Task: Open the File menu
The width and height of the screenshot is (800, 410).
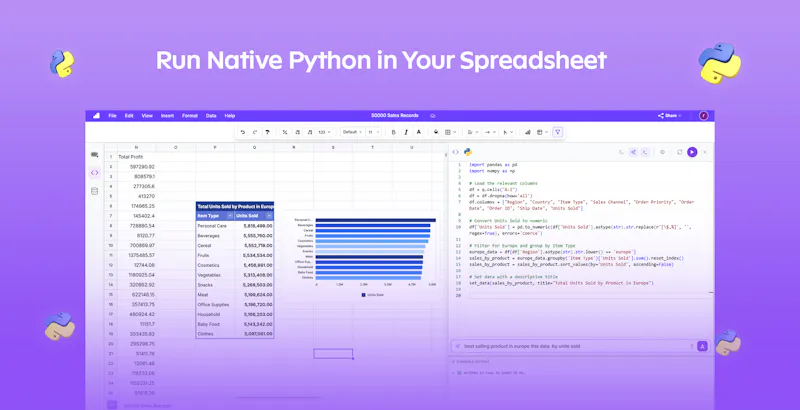Action: (112, 116)
